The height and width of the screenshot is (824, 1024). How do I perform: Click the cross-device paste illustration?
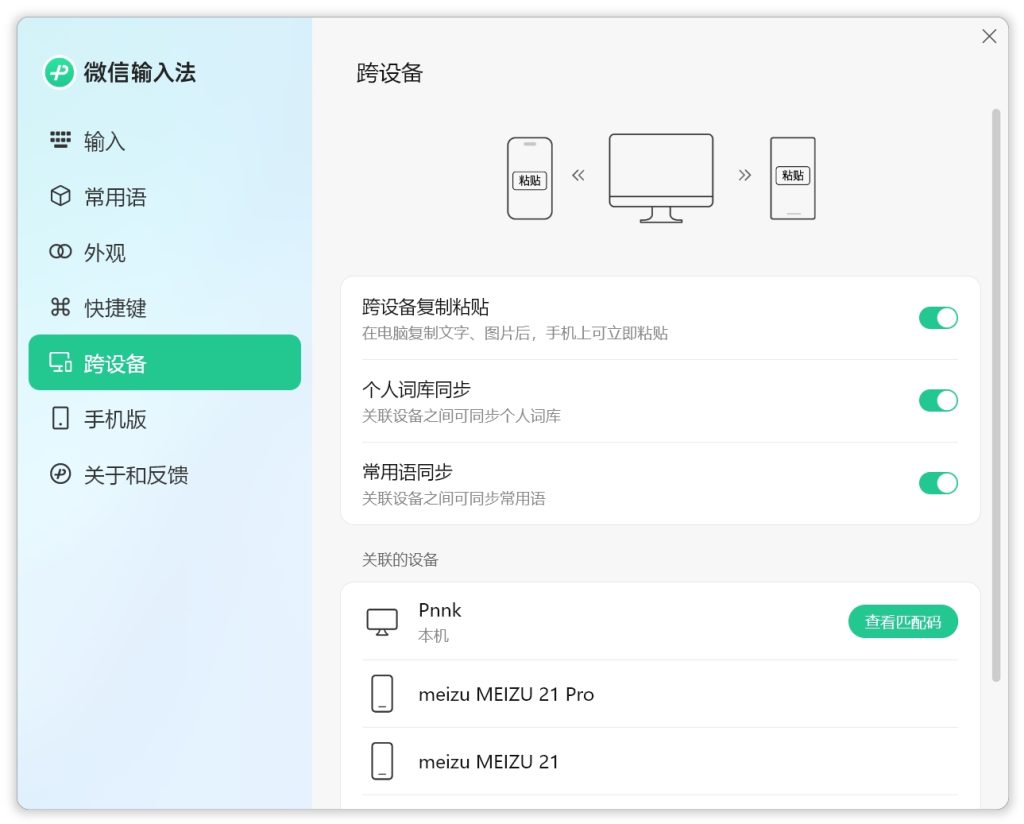661,178
